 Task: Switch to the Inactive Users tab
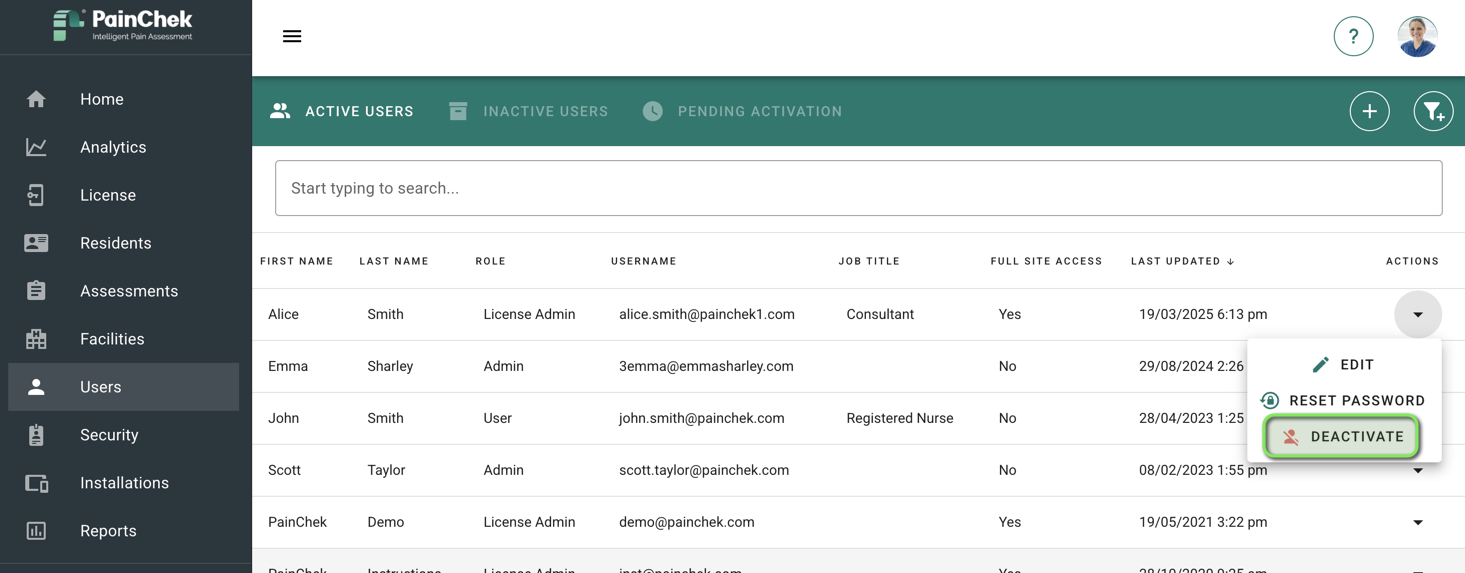pos(528,111)
